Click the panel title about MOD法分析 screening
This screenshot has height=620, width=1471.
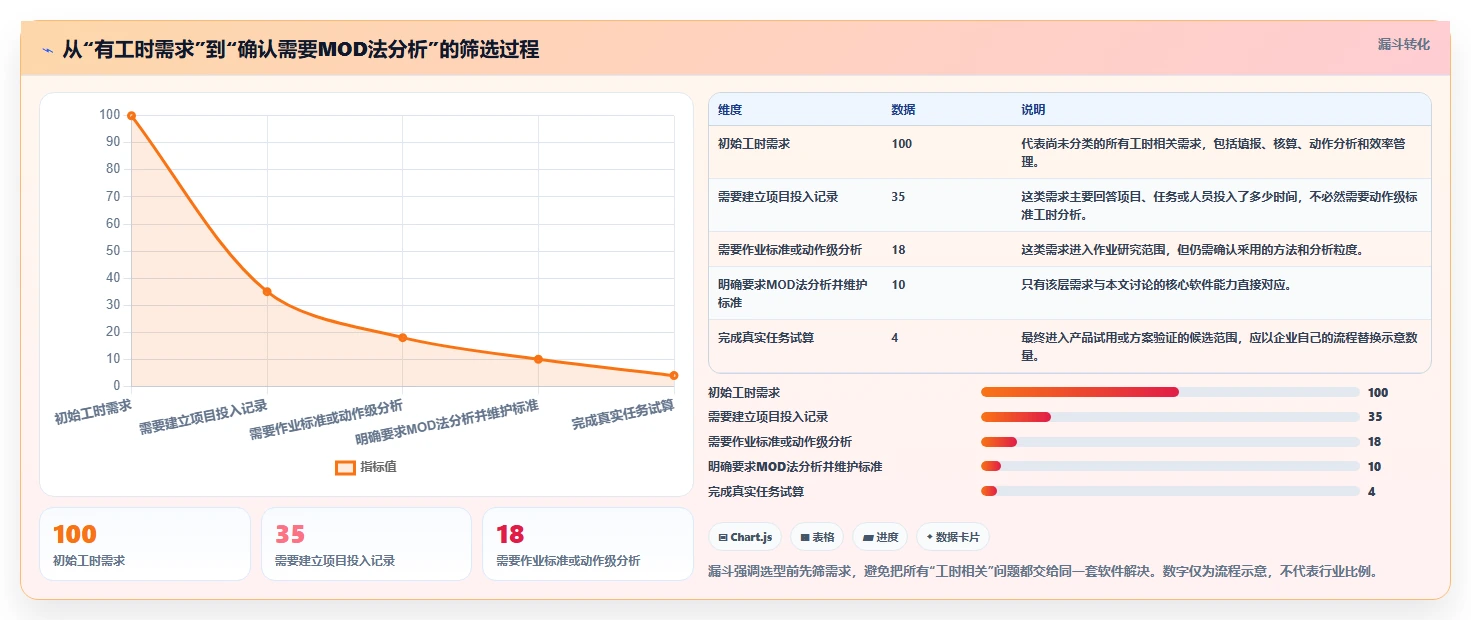click(300, 49)
